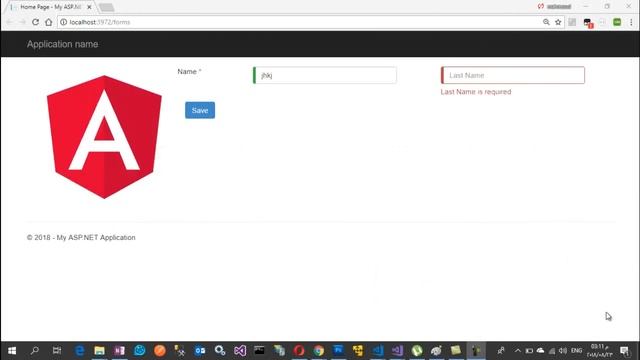640x360 pixels.
Task: Open the sticky notes taskbar icon
Action: (x=456, y=351)
